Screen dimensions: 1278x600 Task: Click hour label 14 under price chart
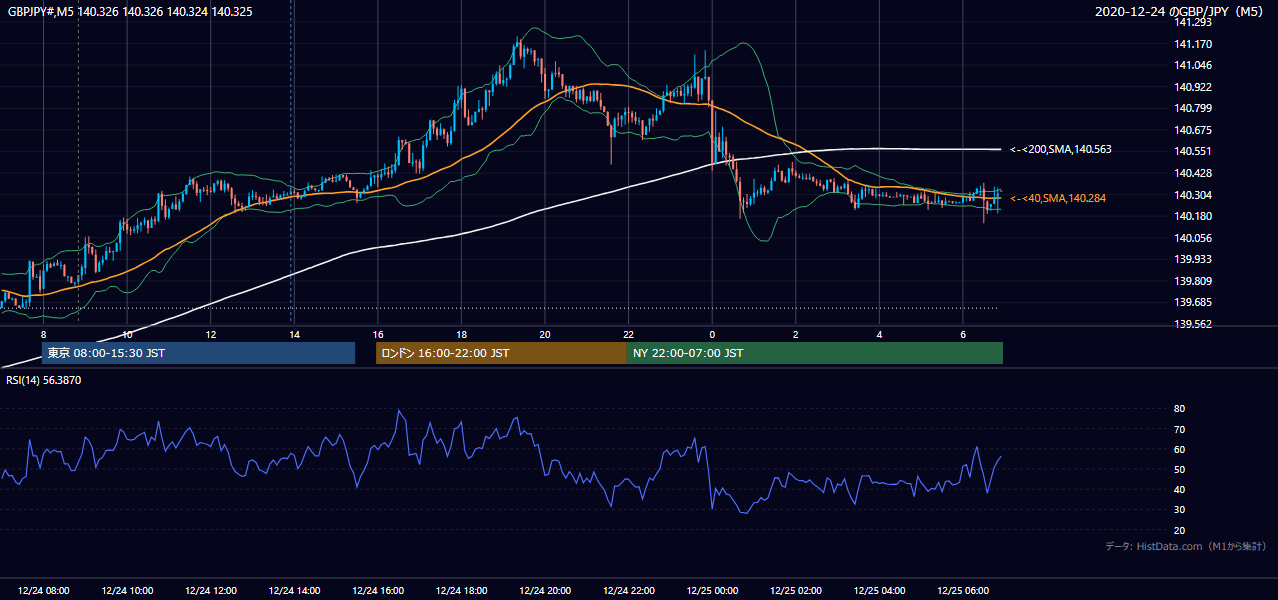pos(294,334)
